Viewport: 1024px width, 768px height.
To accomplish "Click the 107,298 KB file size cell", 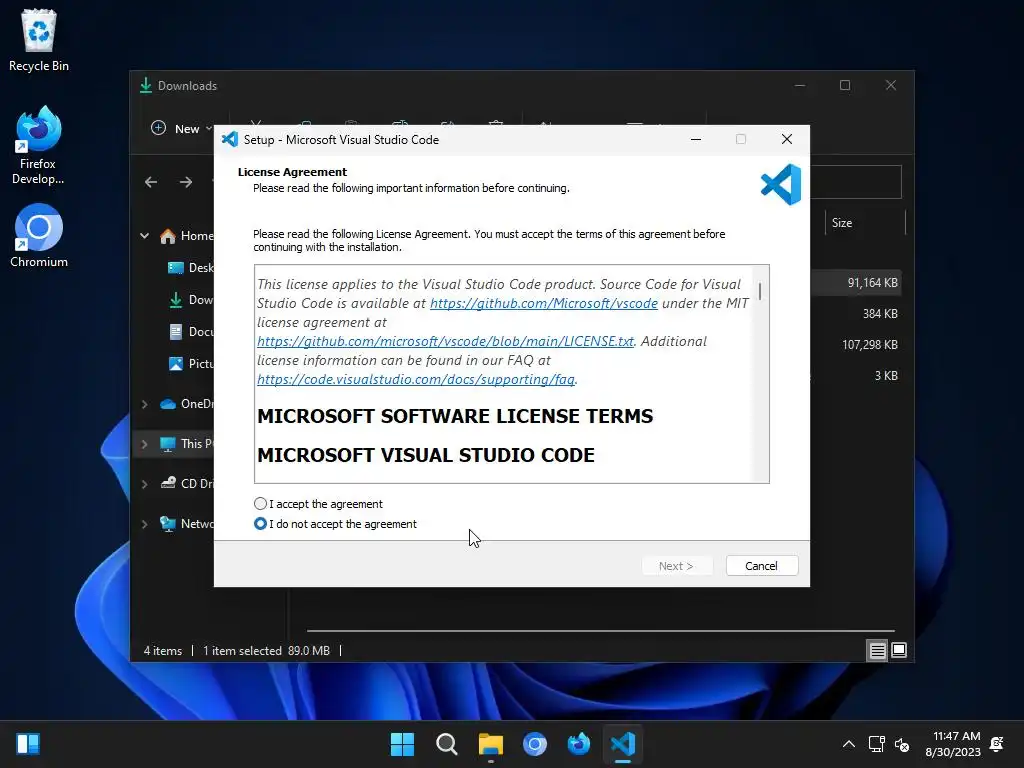I will 870,344.
